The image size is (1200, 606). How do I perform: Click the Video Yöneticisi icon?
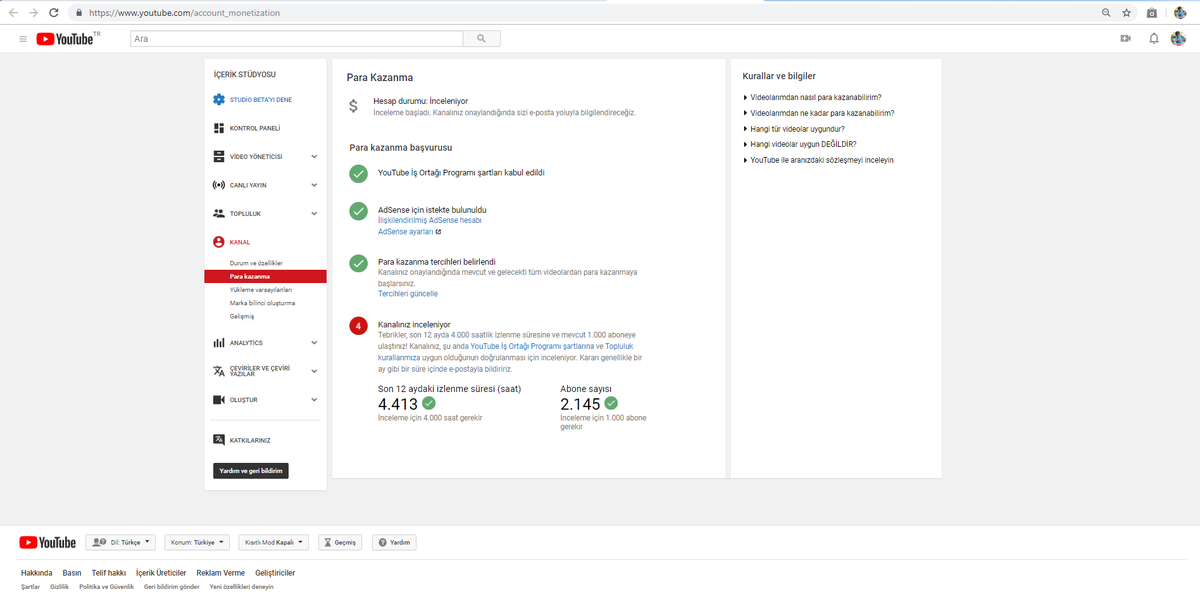tap(219, 156)
